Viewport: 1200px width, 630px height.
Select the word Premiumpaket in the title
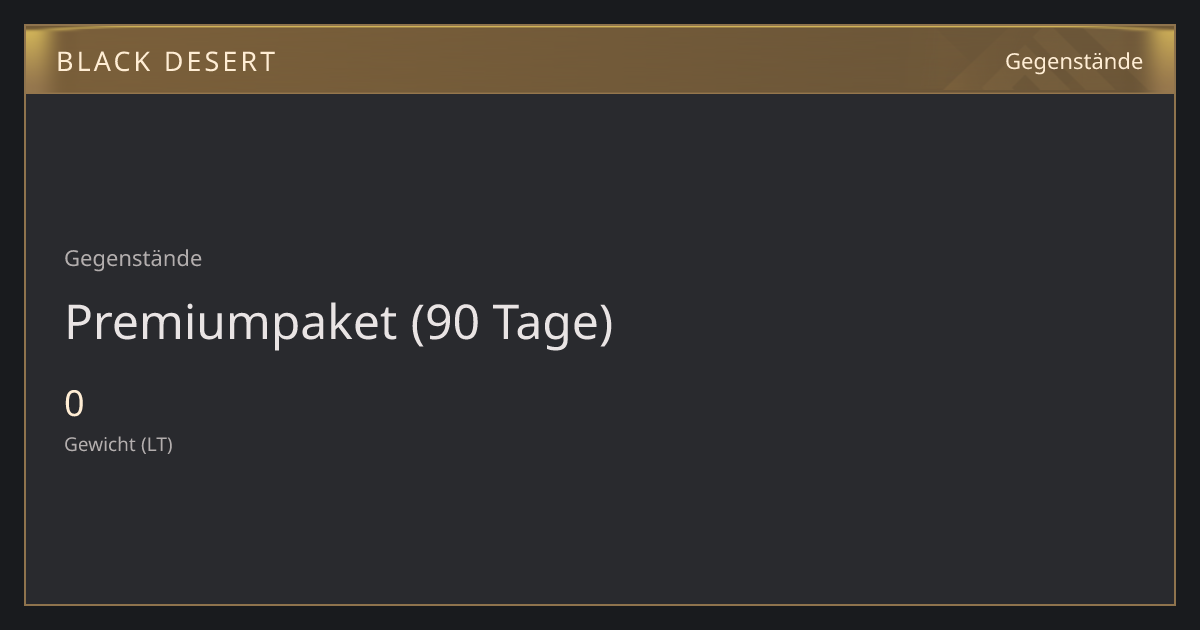[231, 325]
